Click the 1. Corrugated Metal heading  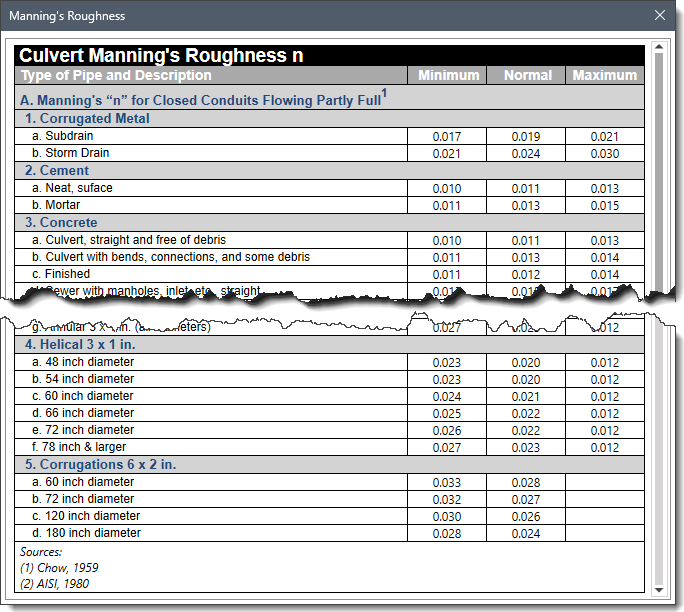(329, 119)
